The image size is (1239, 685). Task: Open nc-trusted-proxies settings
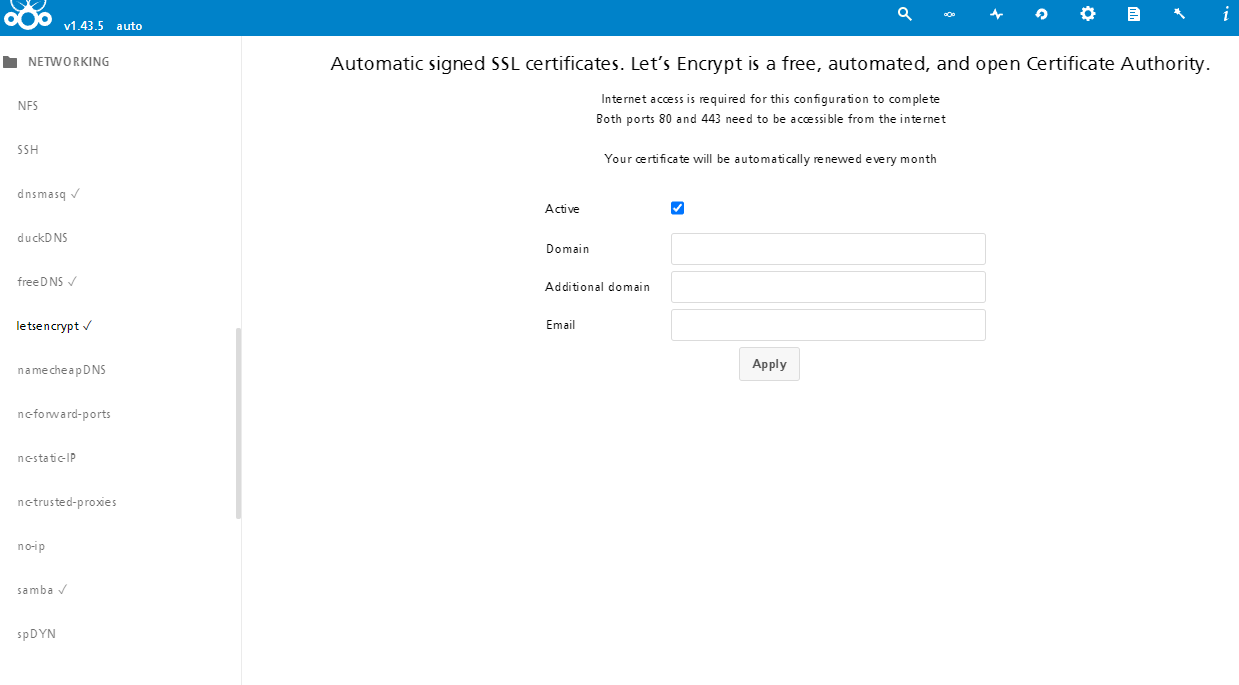(67, 502)
